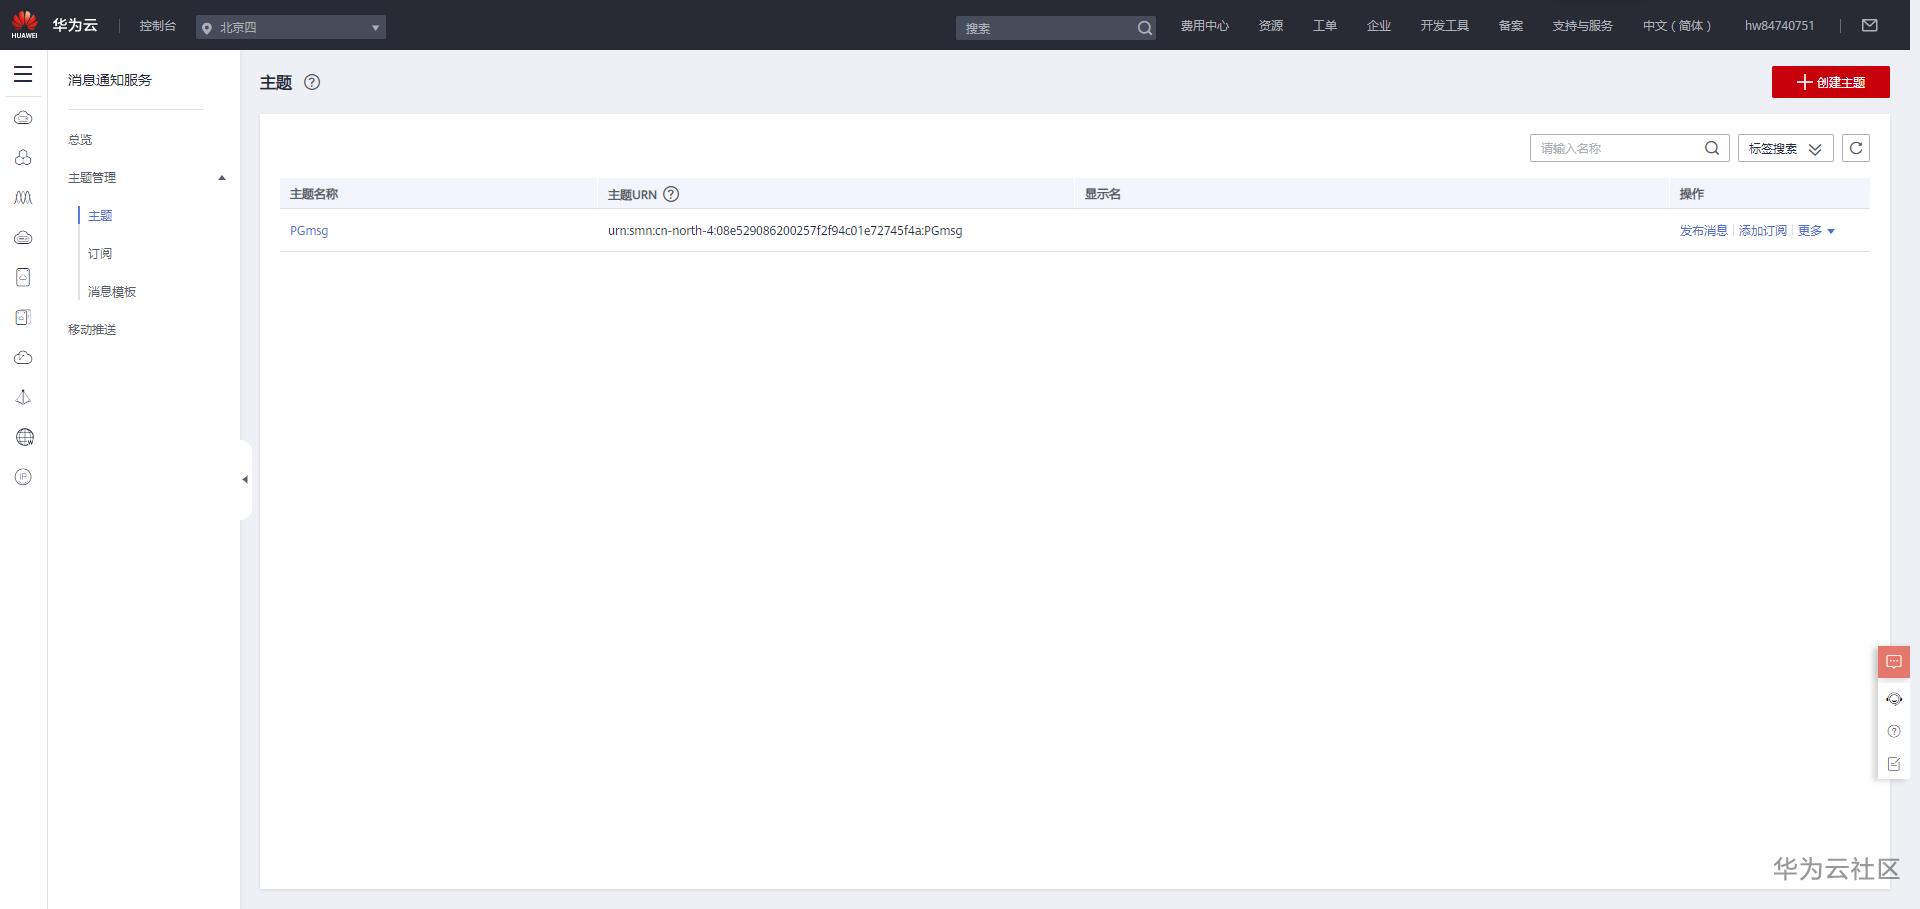Refresh the topic list
Viewport: 1920px width, 909px height.
coord(1856,148)
